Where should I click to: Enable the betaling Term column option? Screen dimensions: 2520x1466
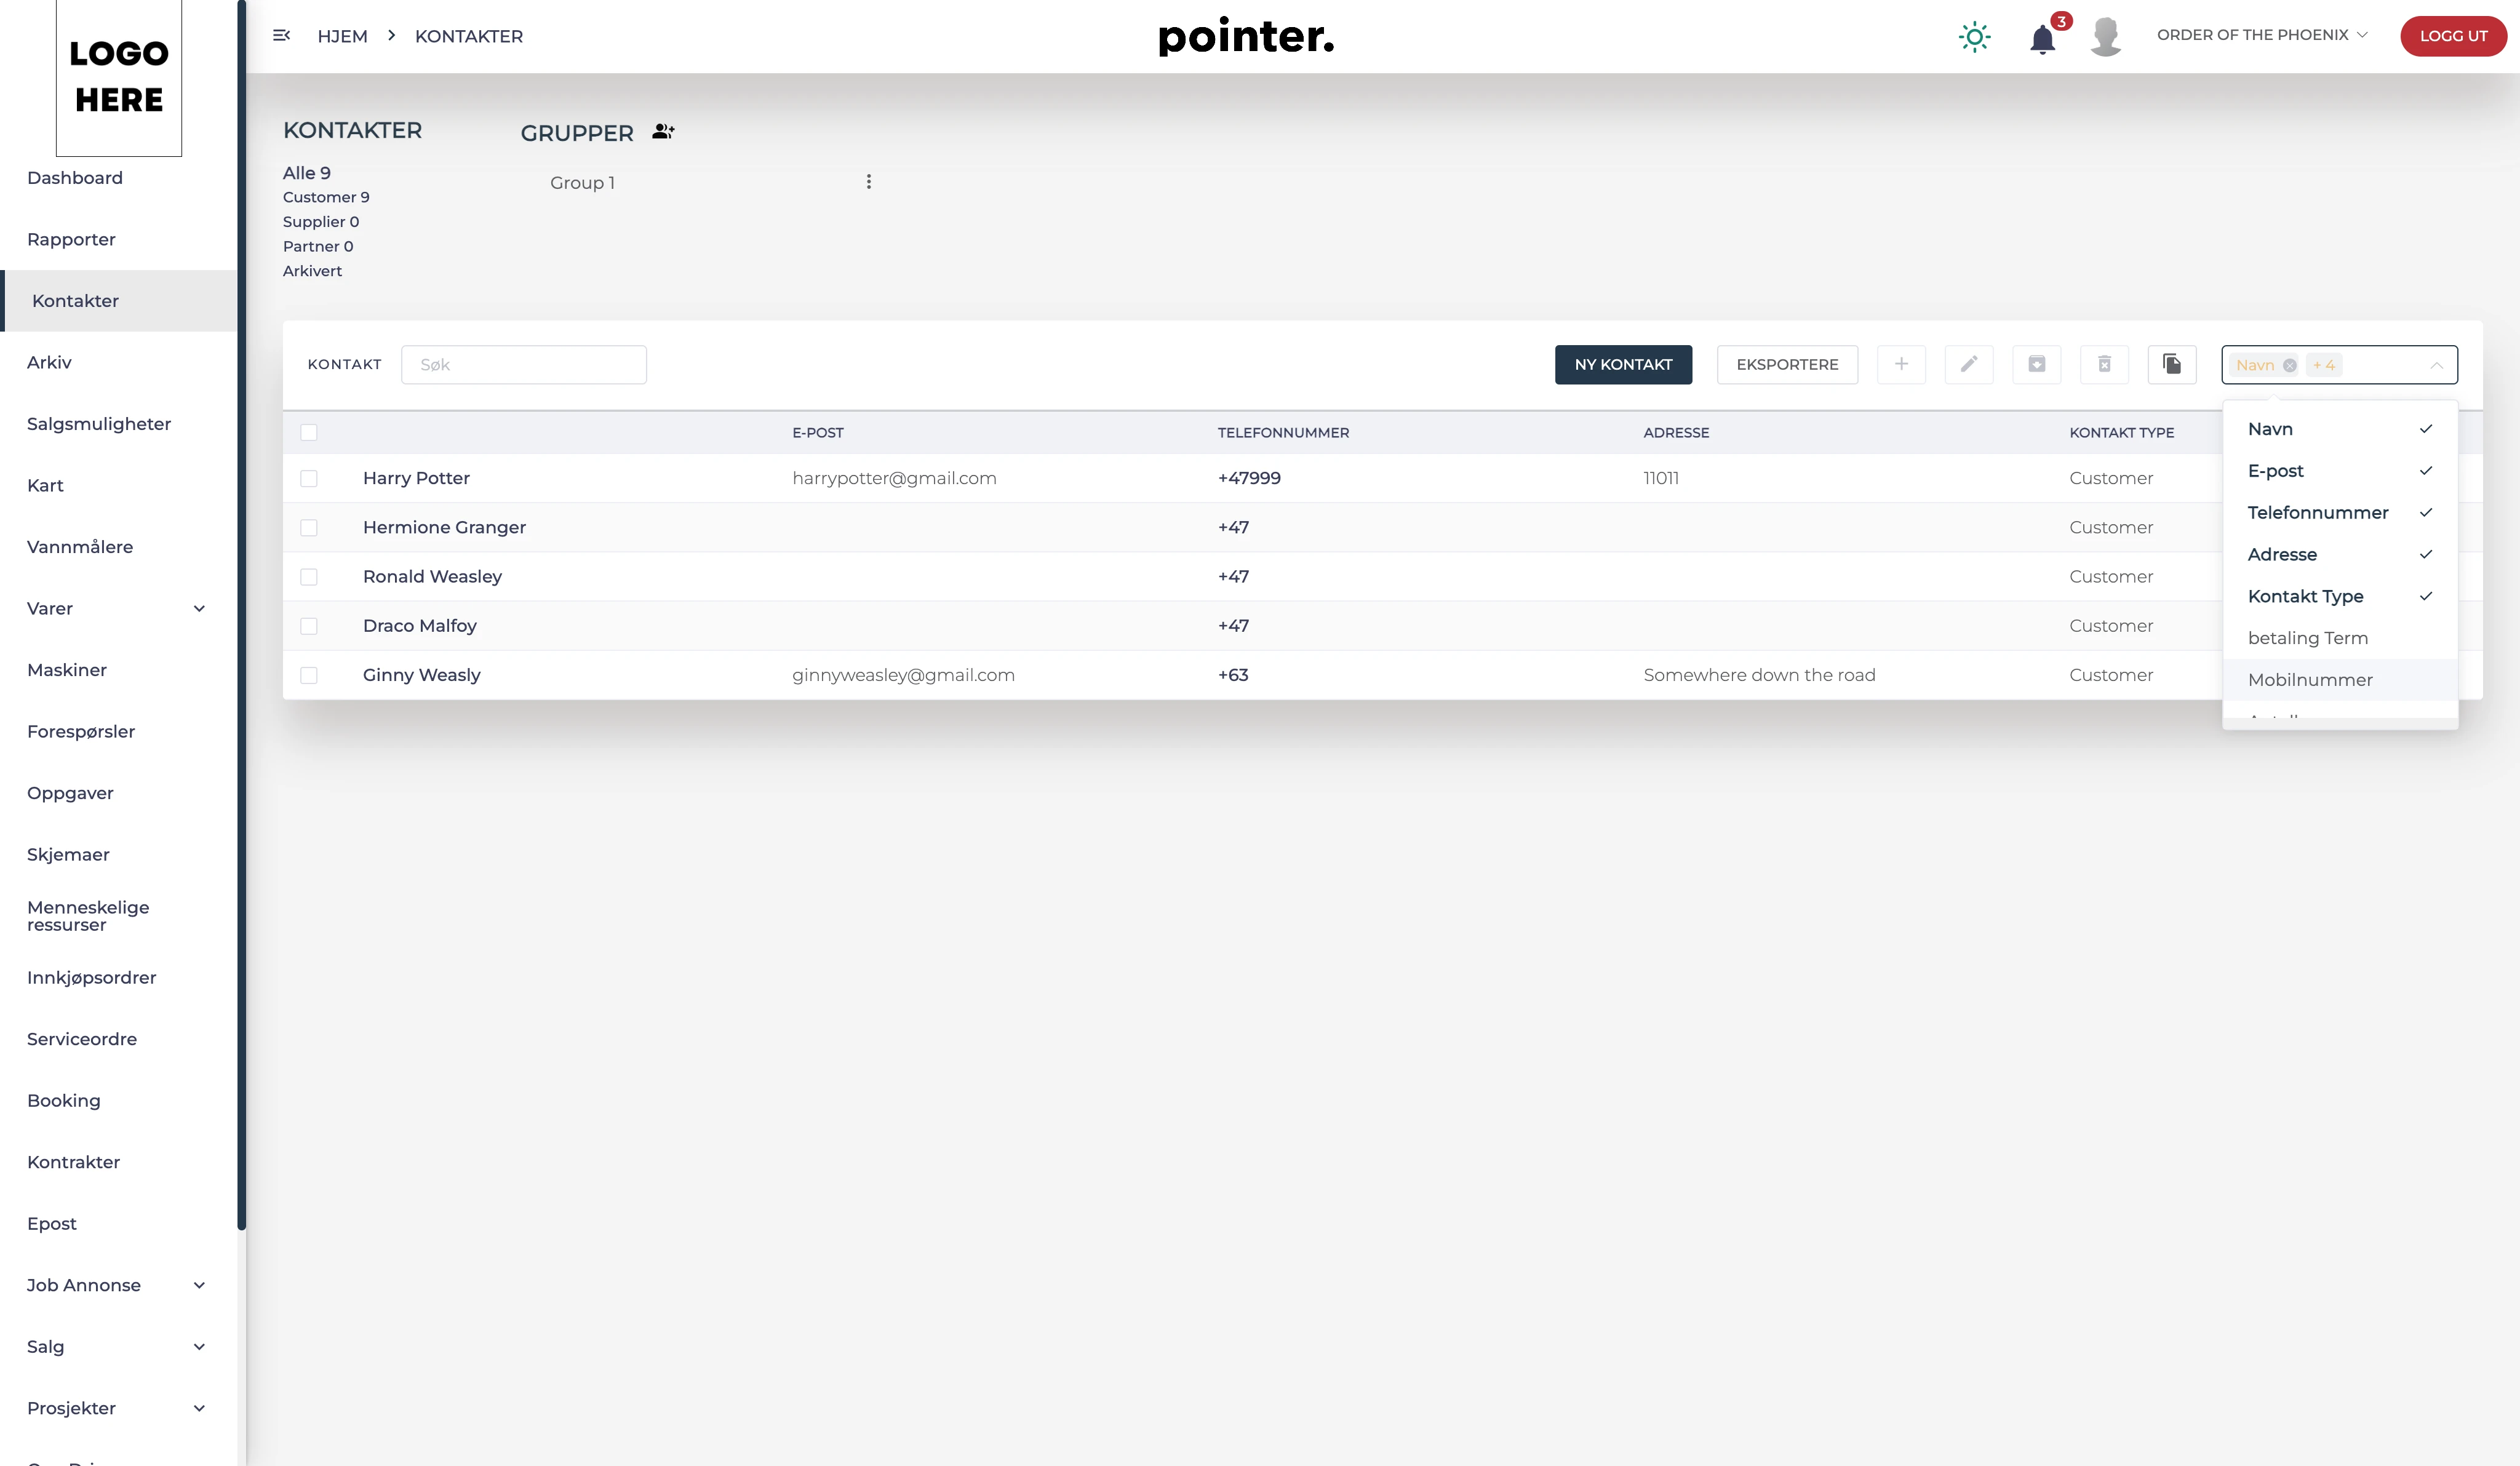[2339, 638]
